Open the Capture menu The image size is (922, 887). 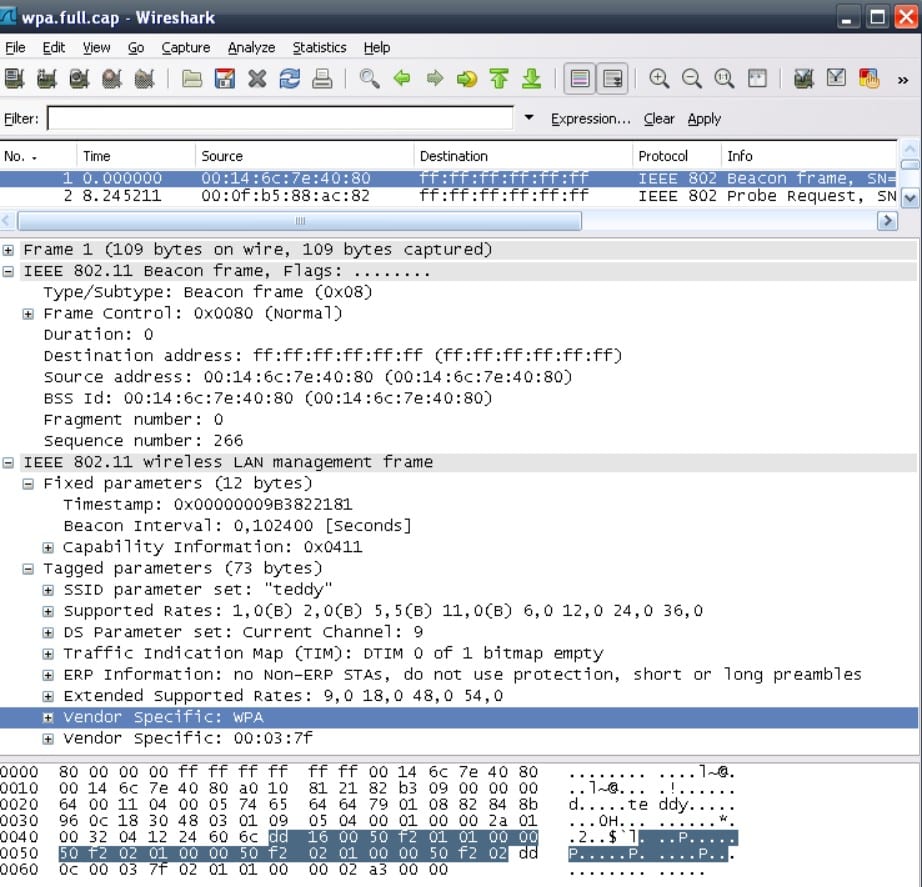tap(186, 48)
